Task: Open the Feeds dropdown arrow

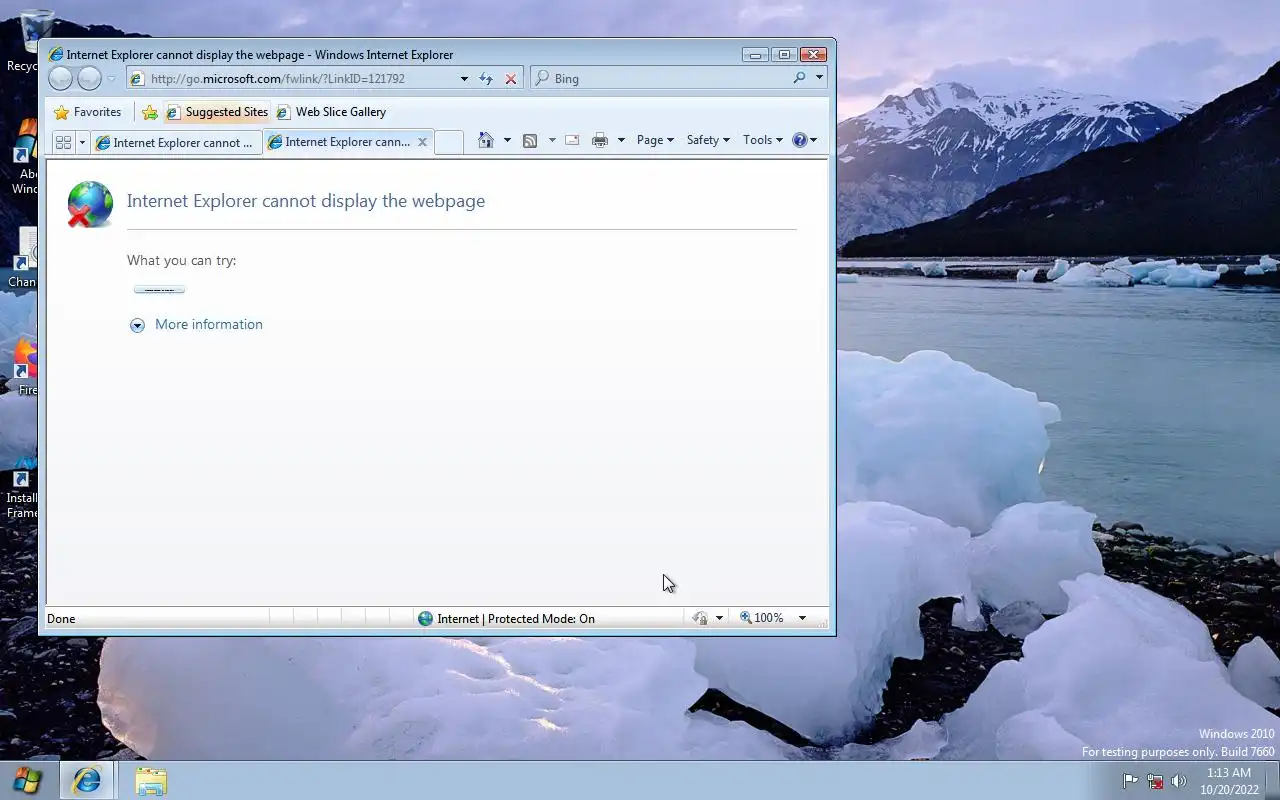Action: 551,140
